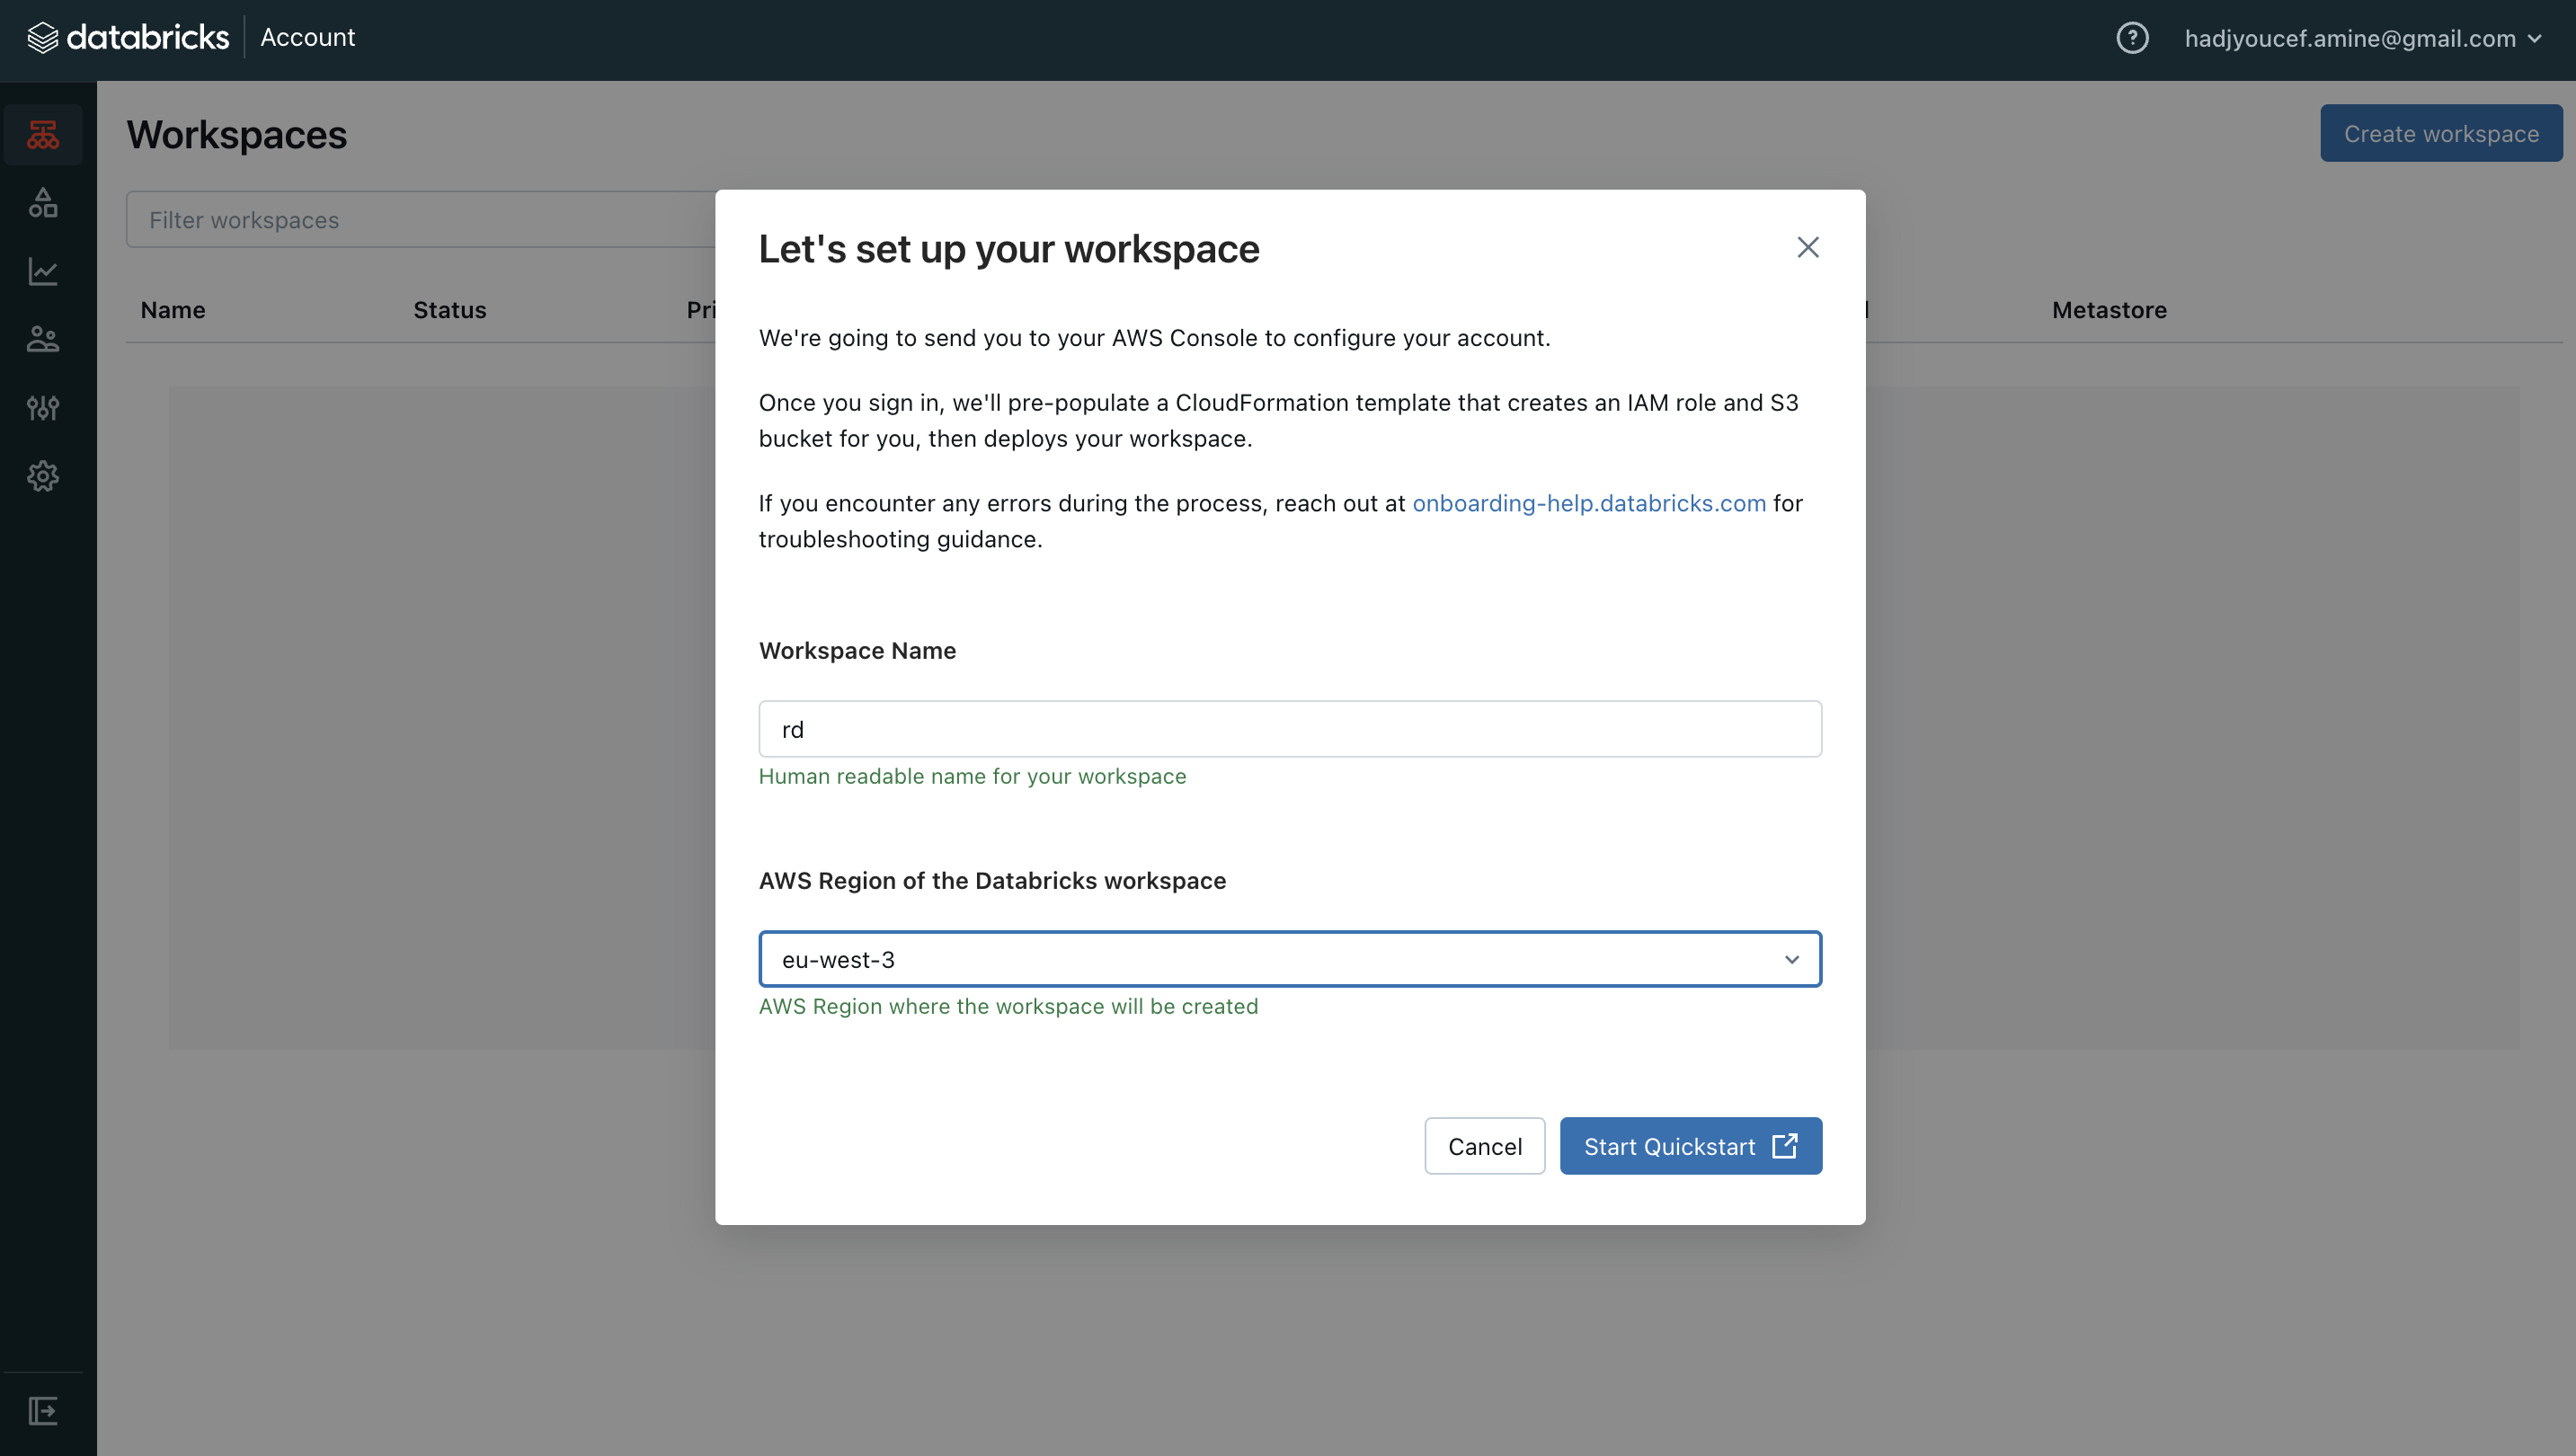Open the AWS Region dropdown showing eu-west-3
The height and width of the screenshot is (1456, 2576).
1290,959
